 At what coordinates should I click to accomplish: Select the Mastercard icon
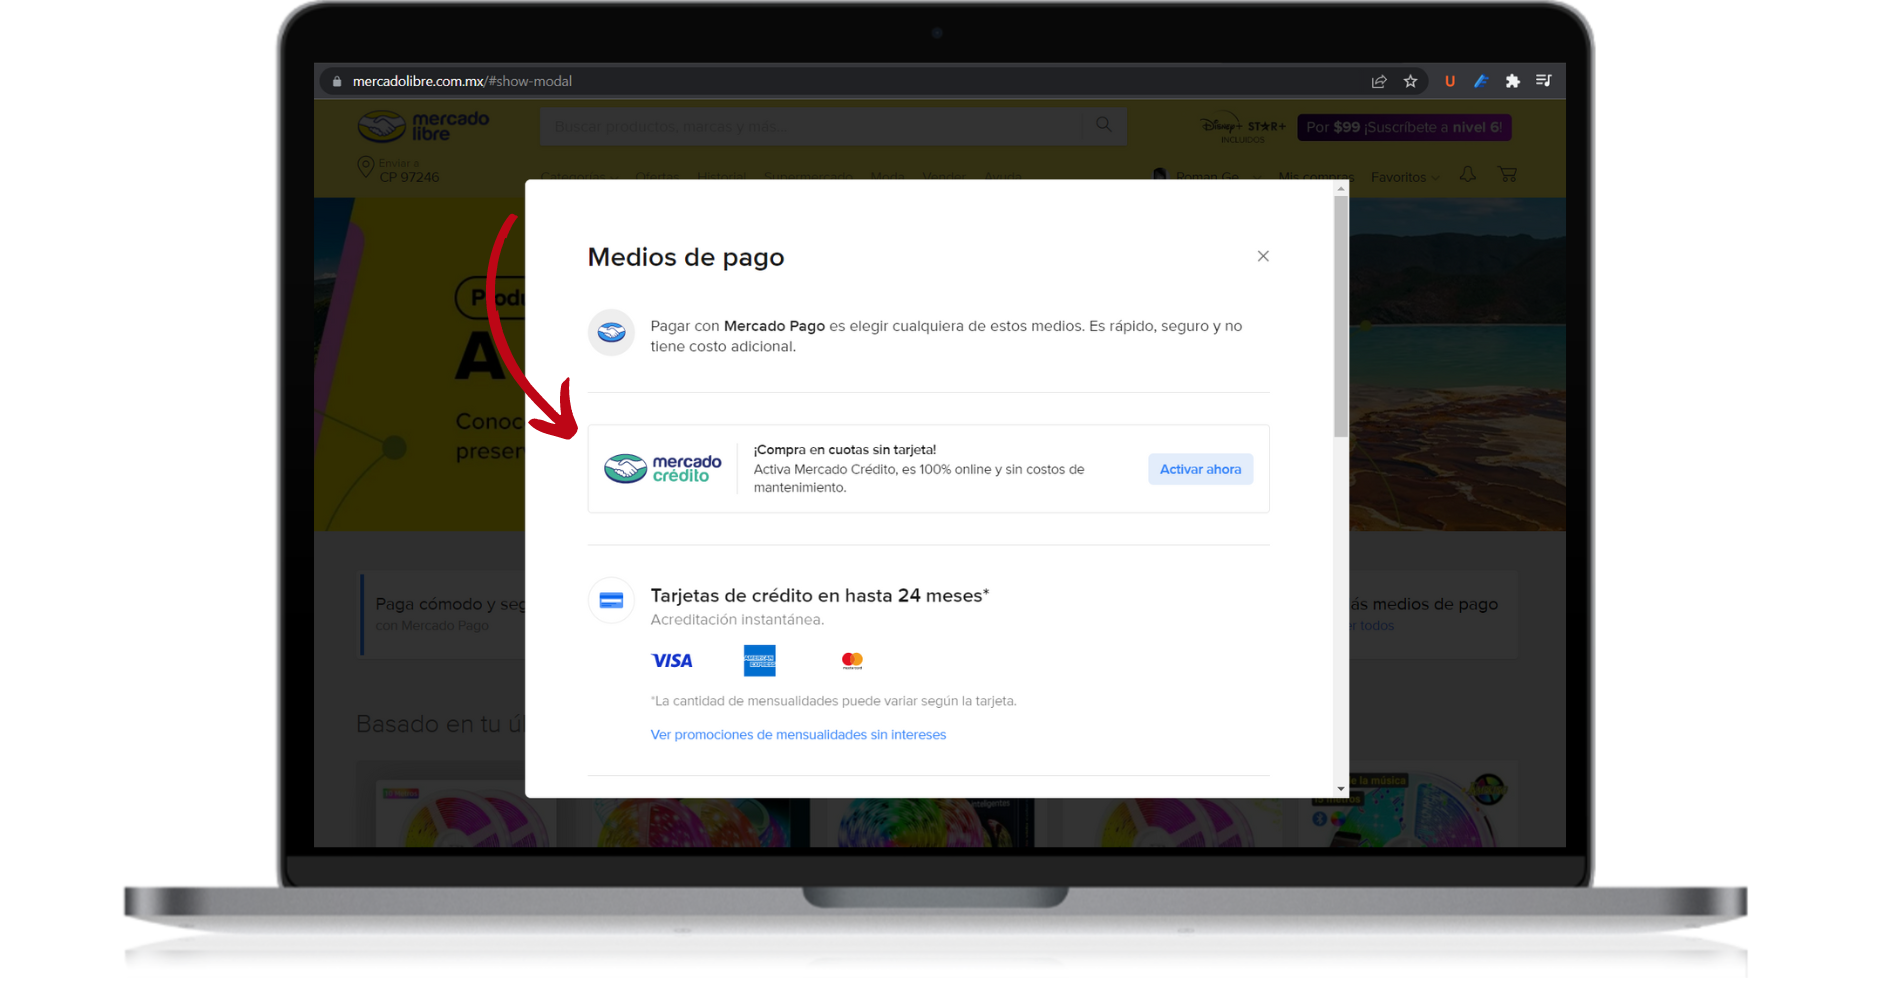tap(851, 660)
